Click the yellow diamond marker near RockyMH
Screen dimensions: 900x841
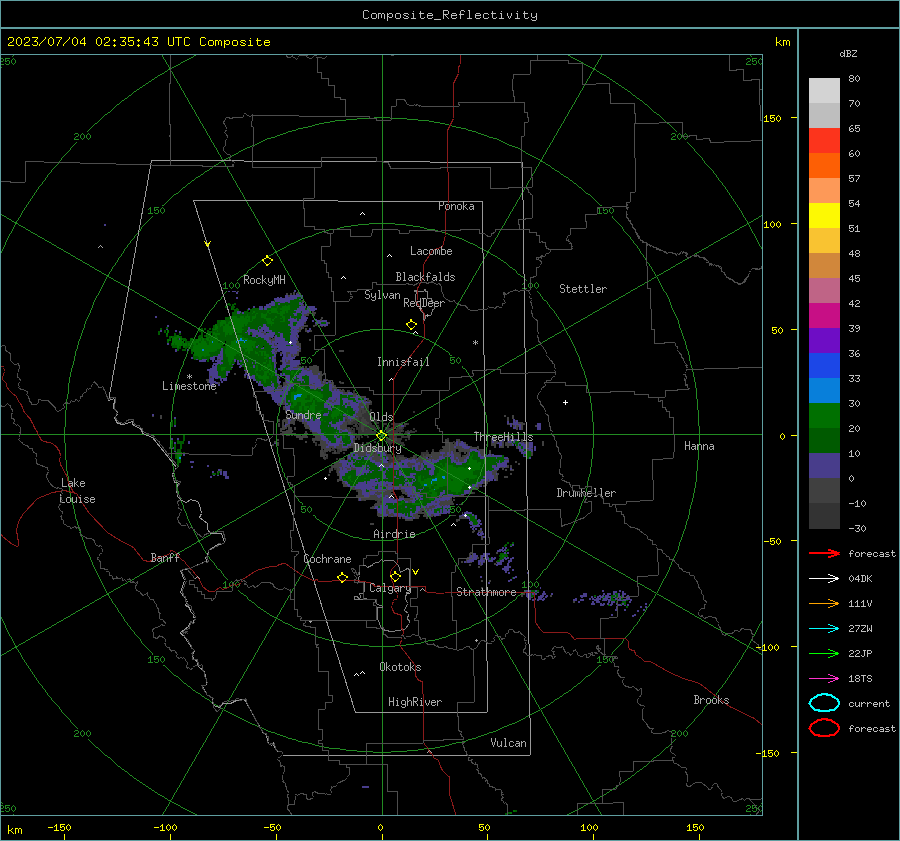click(x=267, y=261)
